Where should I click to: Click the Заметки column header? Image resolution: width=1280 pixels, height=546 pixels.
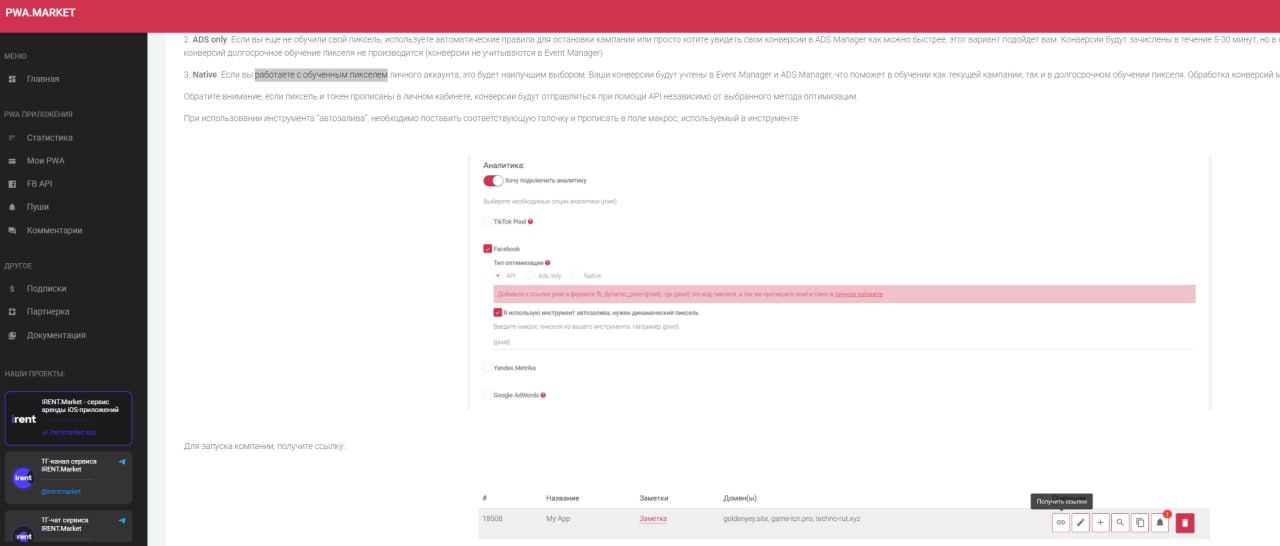pyautogui.click(x=653, y=498)
